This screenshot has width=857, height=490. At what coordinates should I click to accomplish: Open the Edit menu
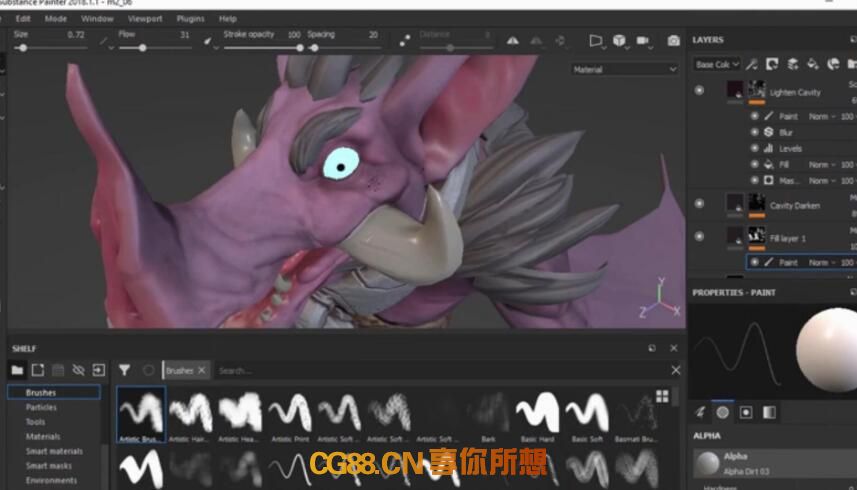(23, 19)
